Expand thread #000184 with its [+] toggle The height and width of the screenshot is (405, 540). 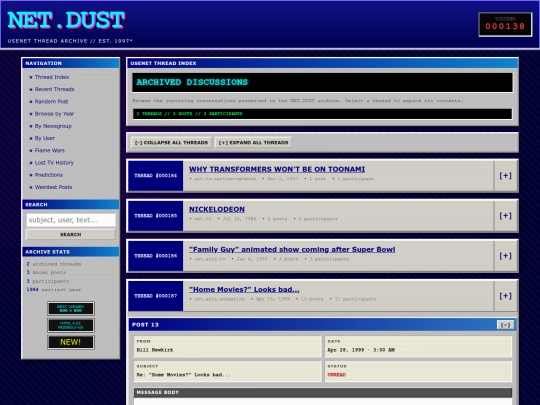coord(505,176)
